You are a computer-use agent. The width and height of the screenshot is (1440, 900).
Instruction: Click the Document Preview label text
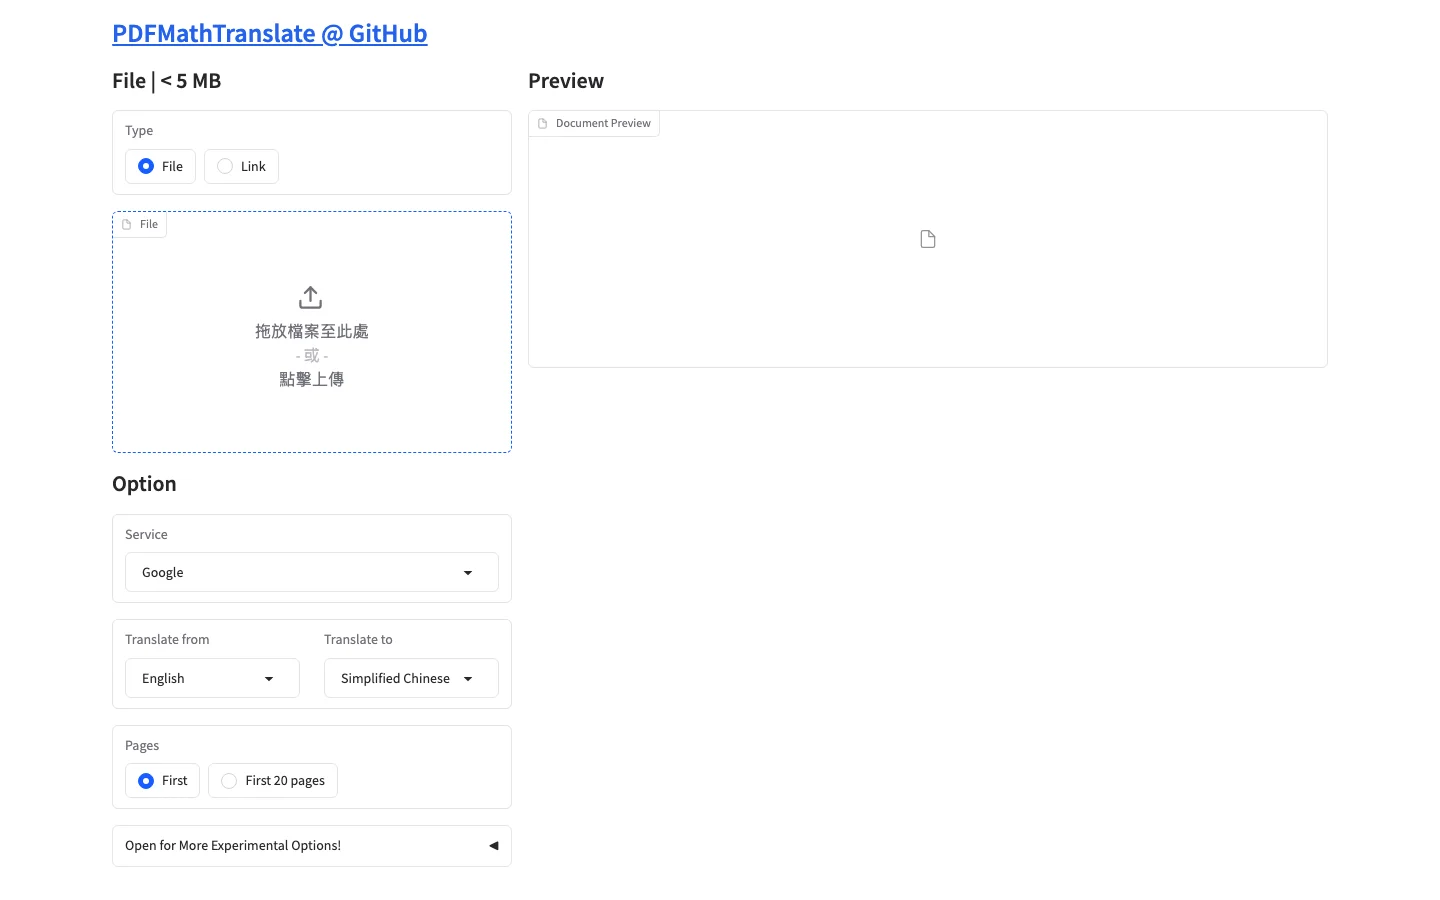click(x=603, y=123)
